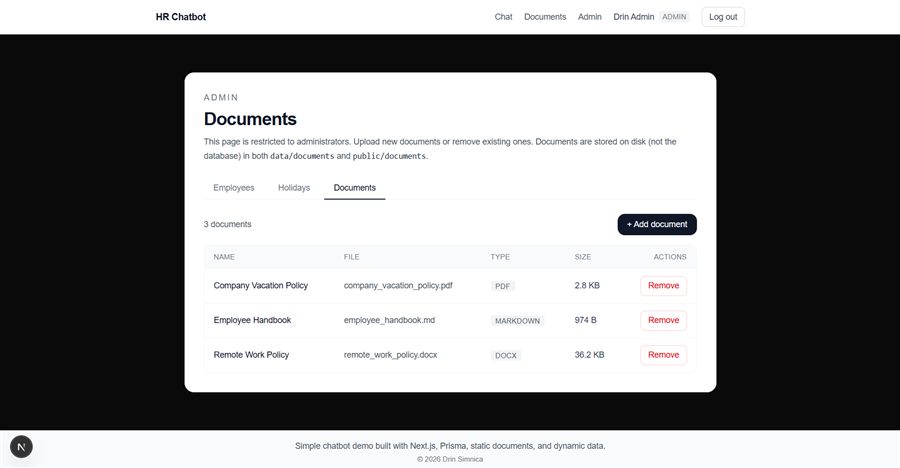Click the 3 documents count label
Image resolution: width=900 pixels, height=468 pixels.
[x=227, y=224]
